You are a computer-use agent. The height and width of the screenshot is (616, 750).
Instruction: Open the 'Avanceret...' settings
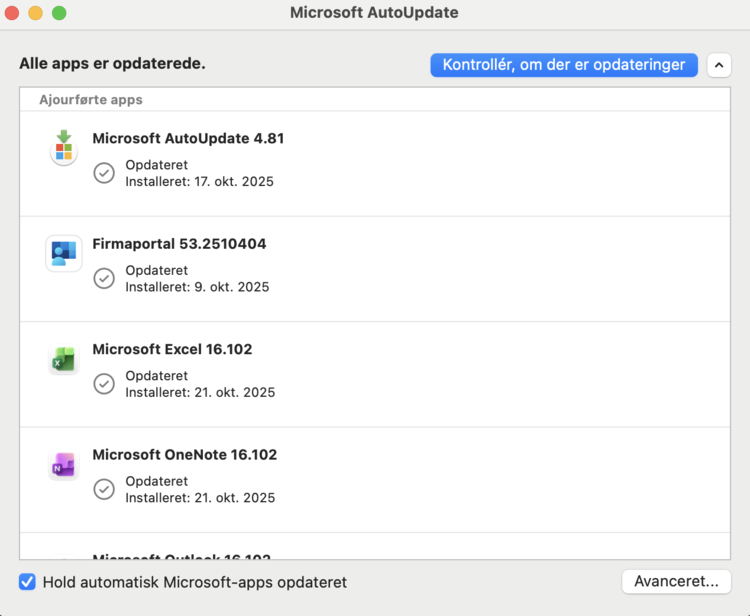pos(676,581)
